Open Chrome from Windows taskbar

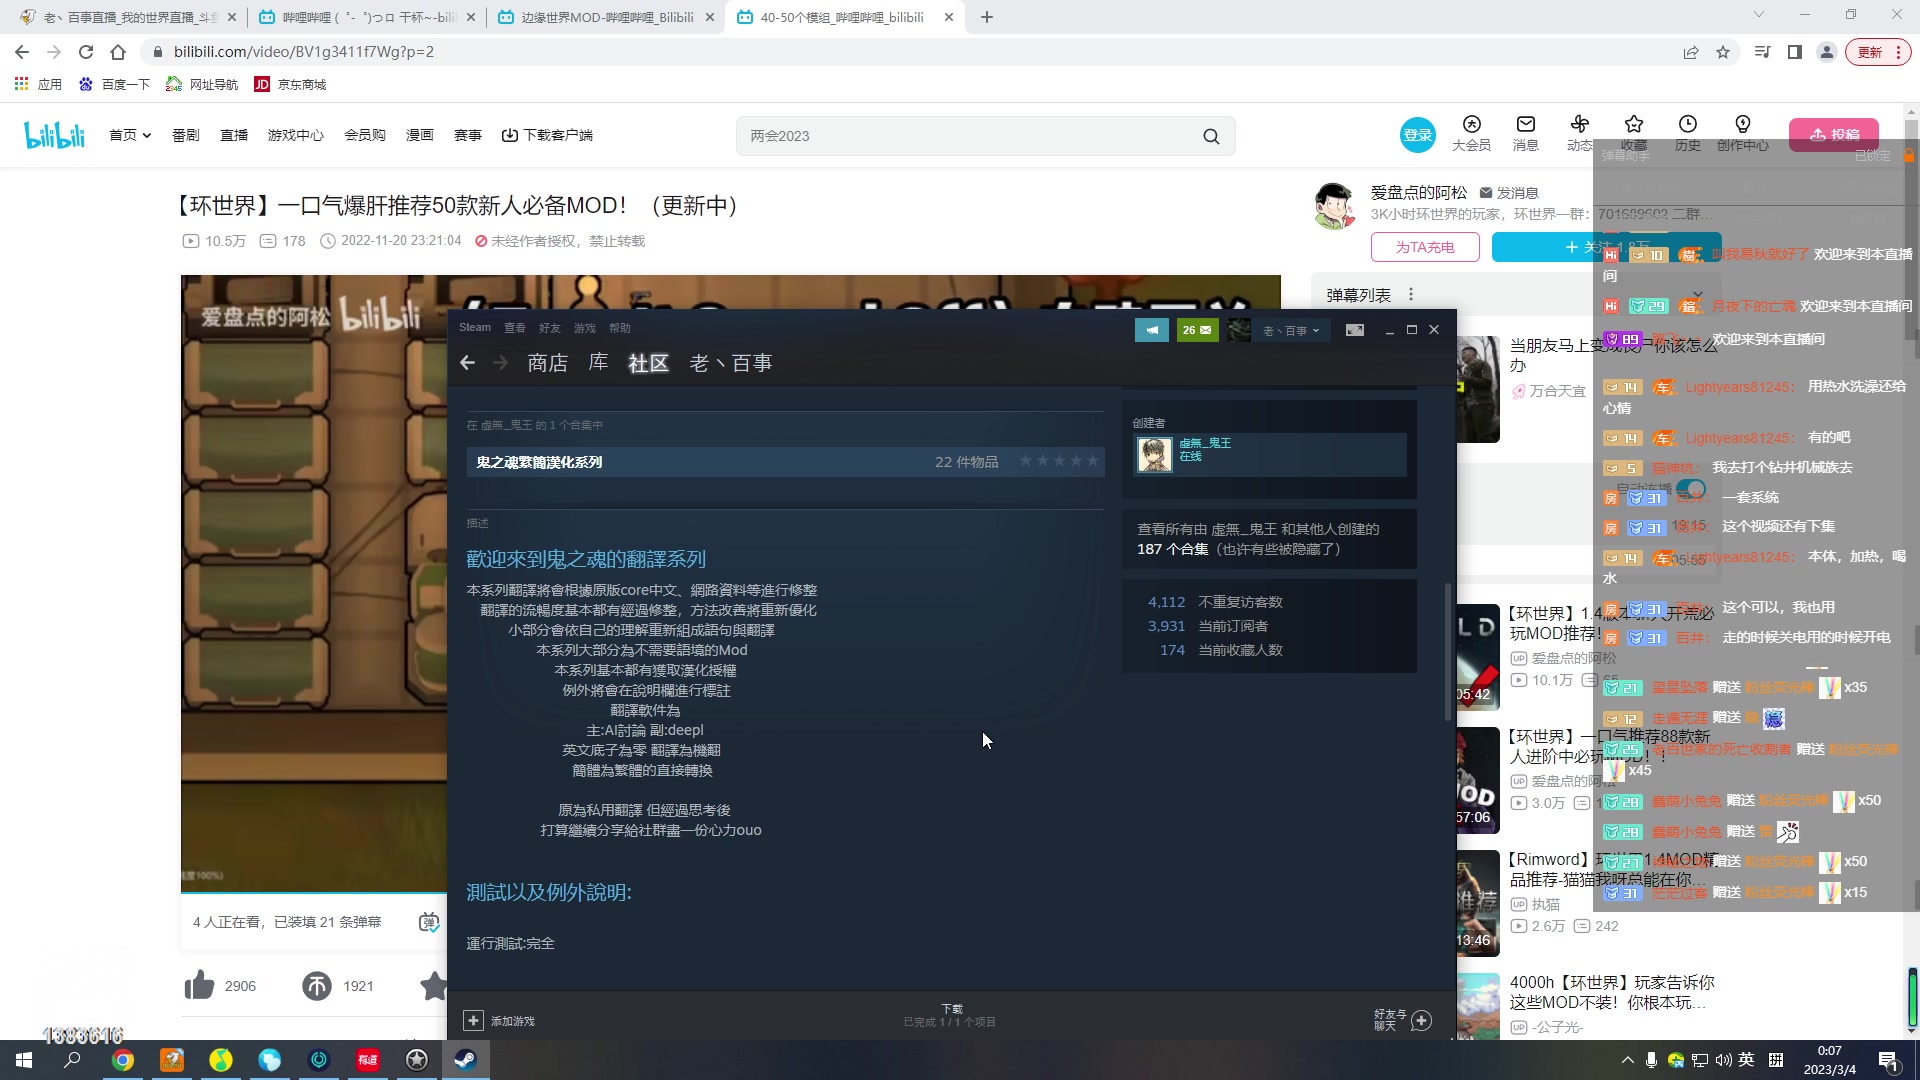pyautogui.click(x=123, y=1060)
